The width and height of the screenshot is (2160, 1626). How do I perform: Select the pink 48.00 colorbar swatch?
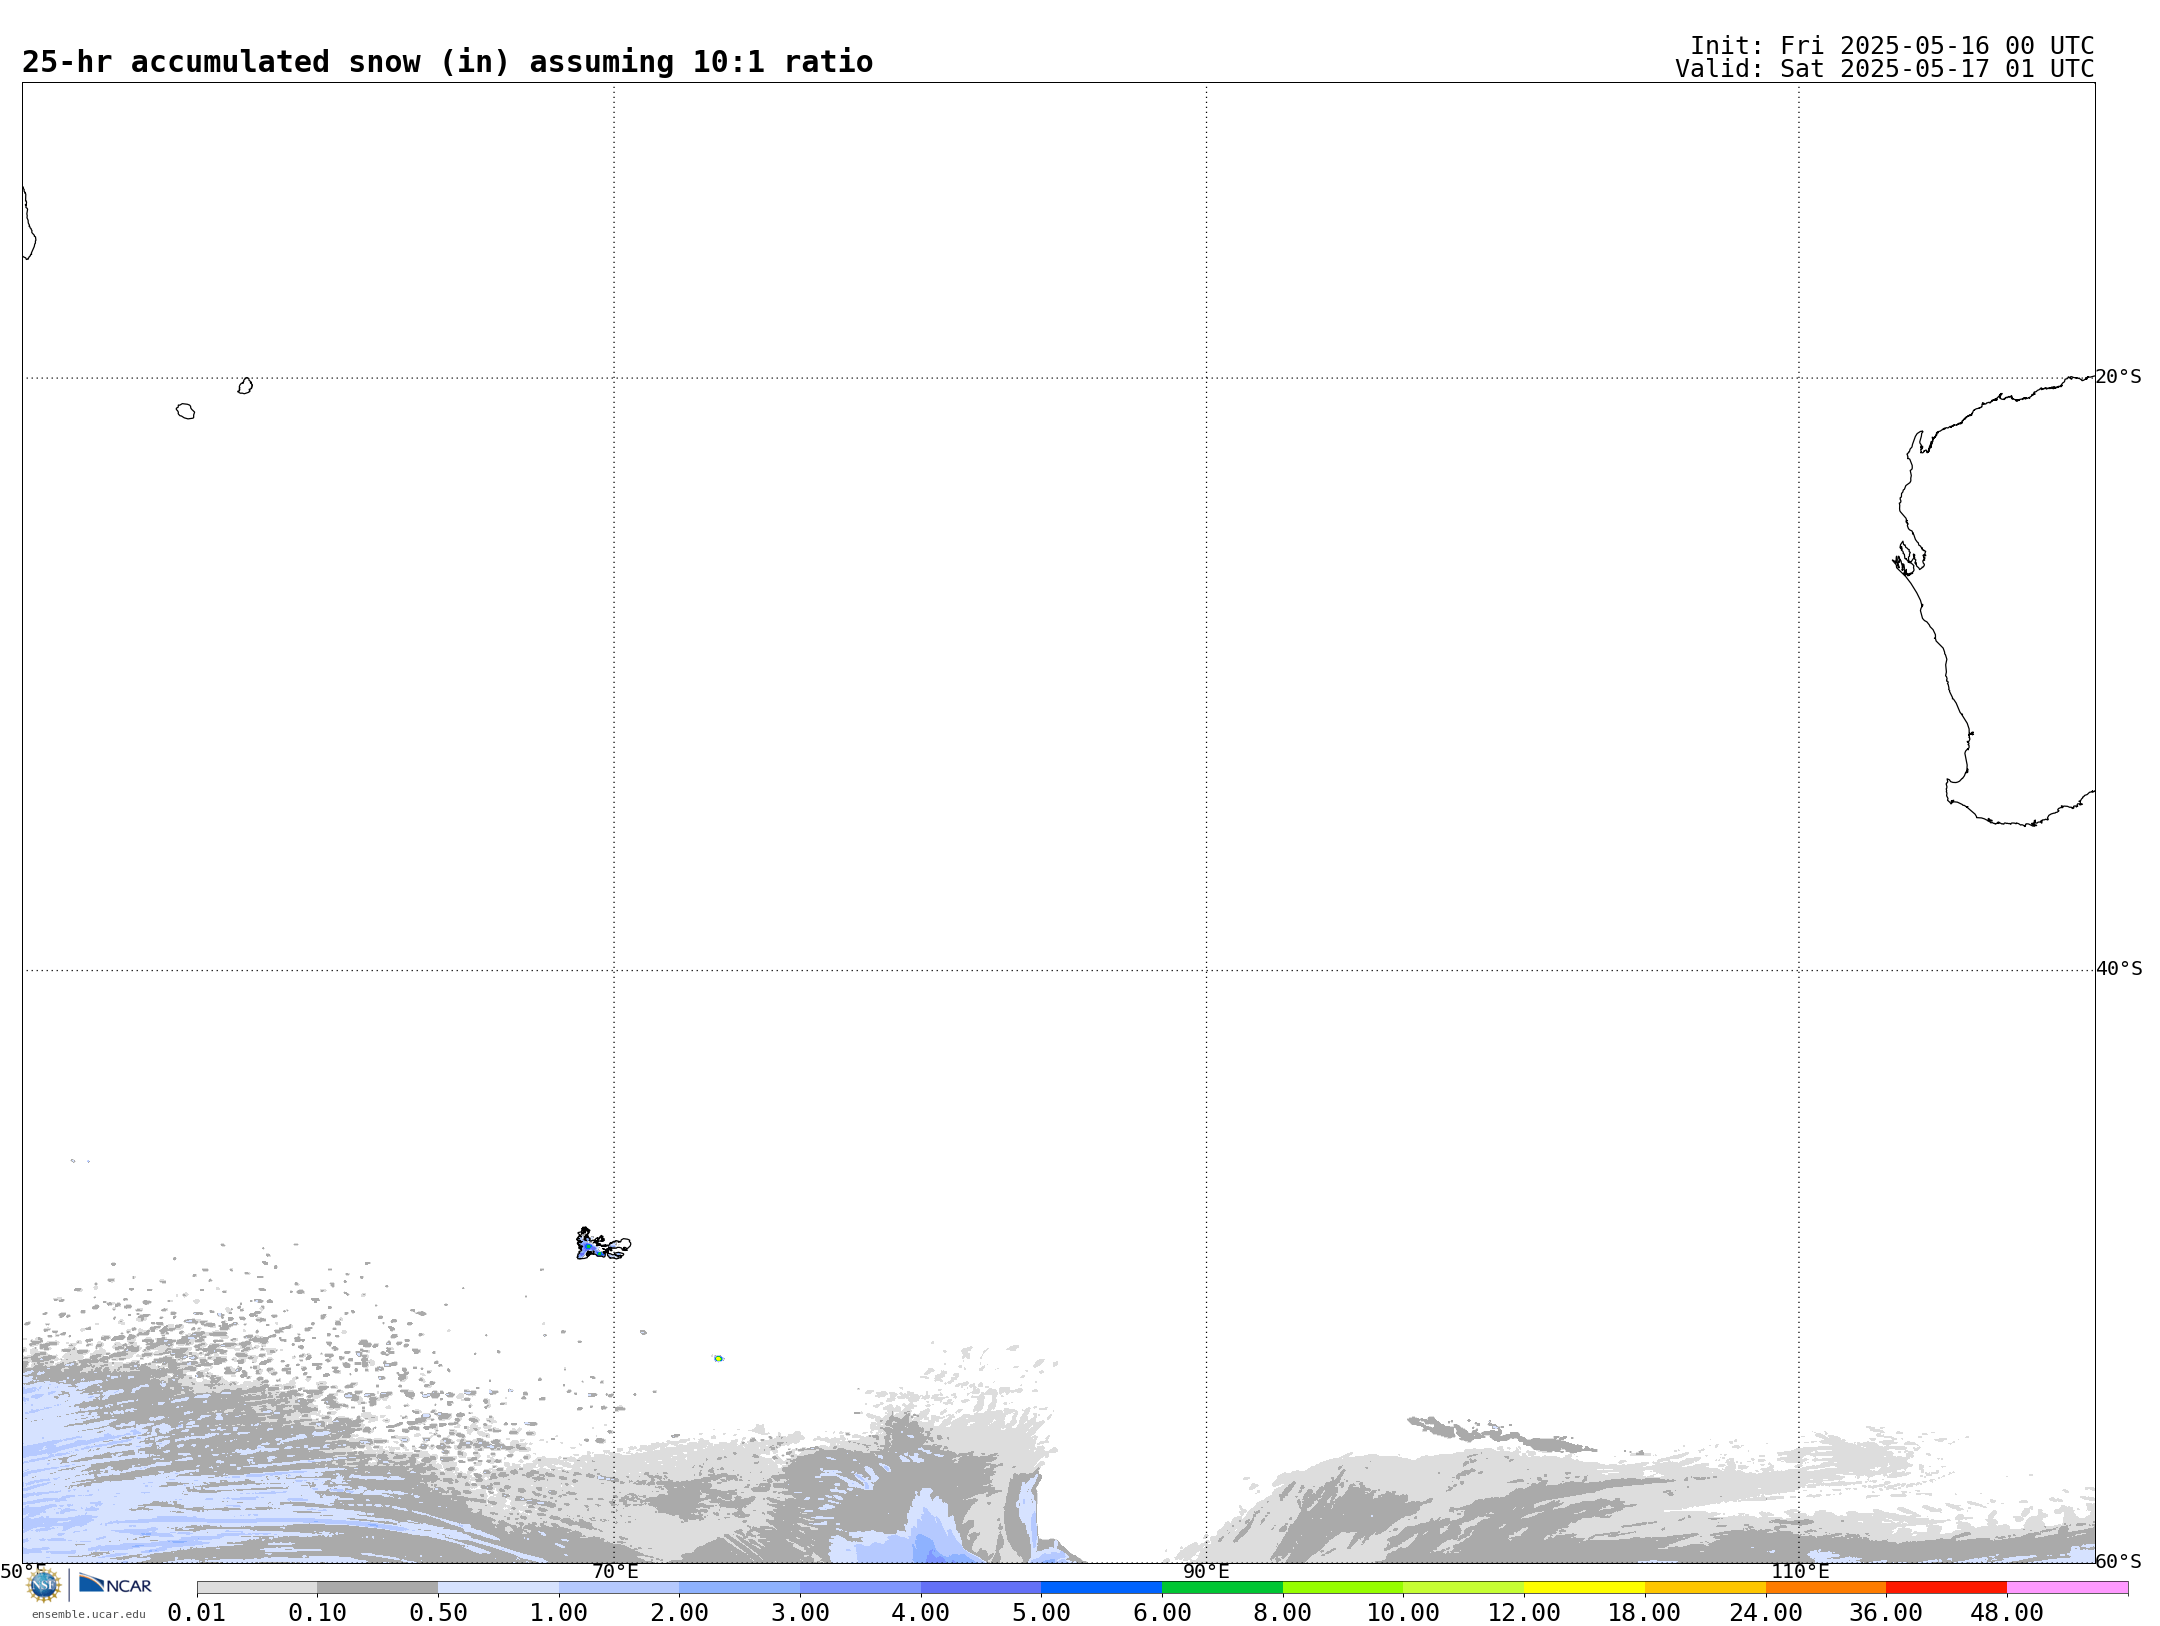point(2067,1588)
